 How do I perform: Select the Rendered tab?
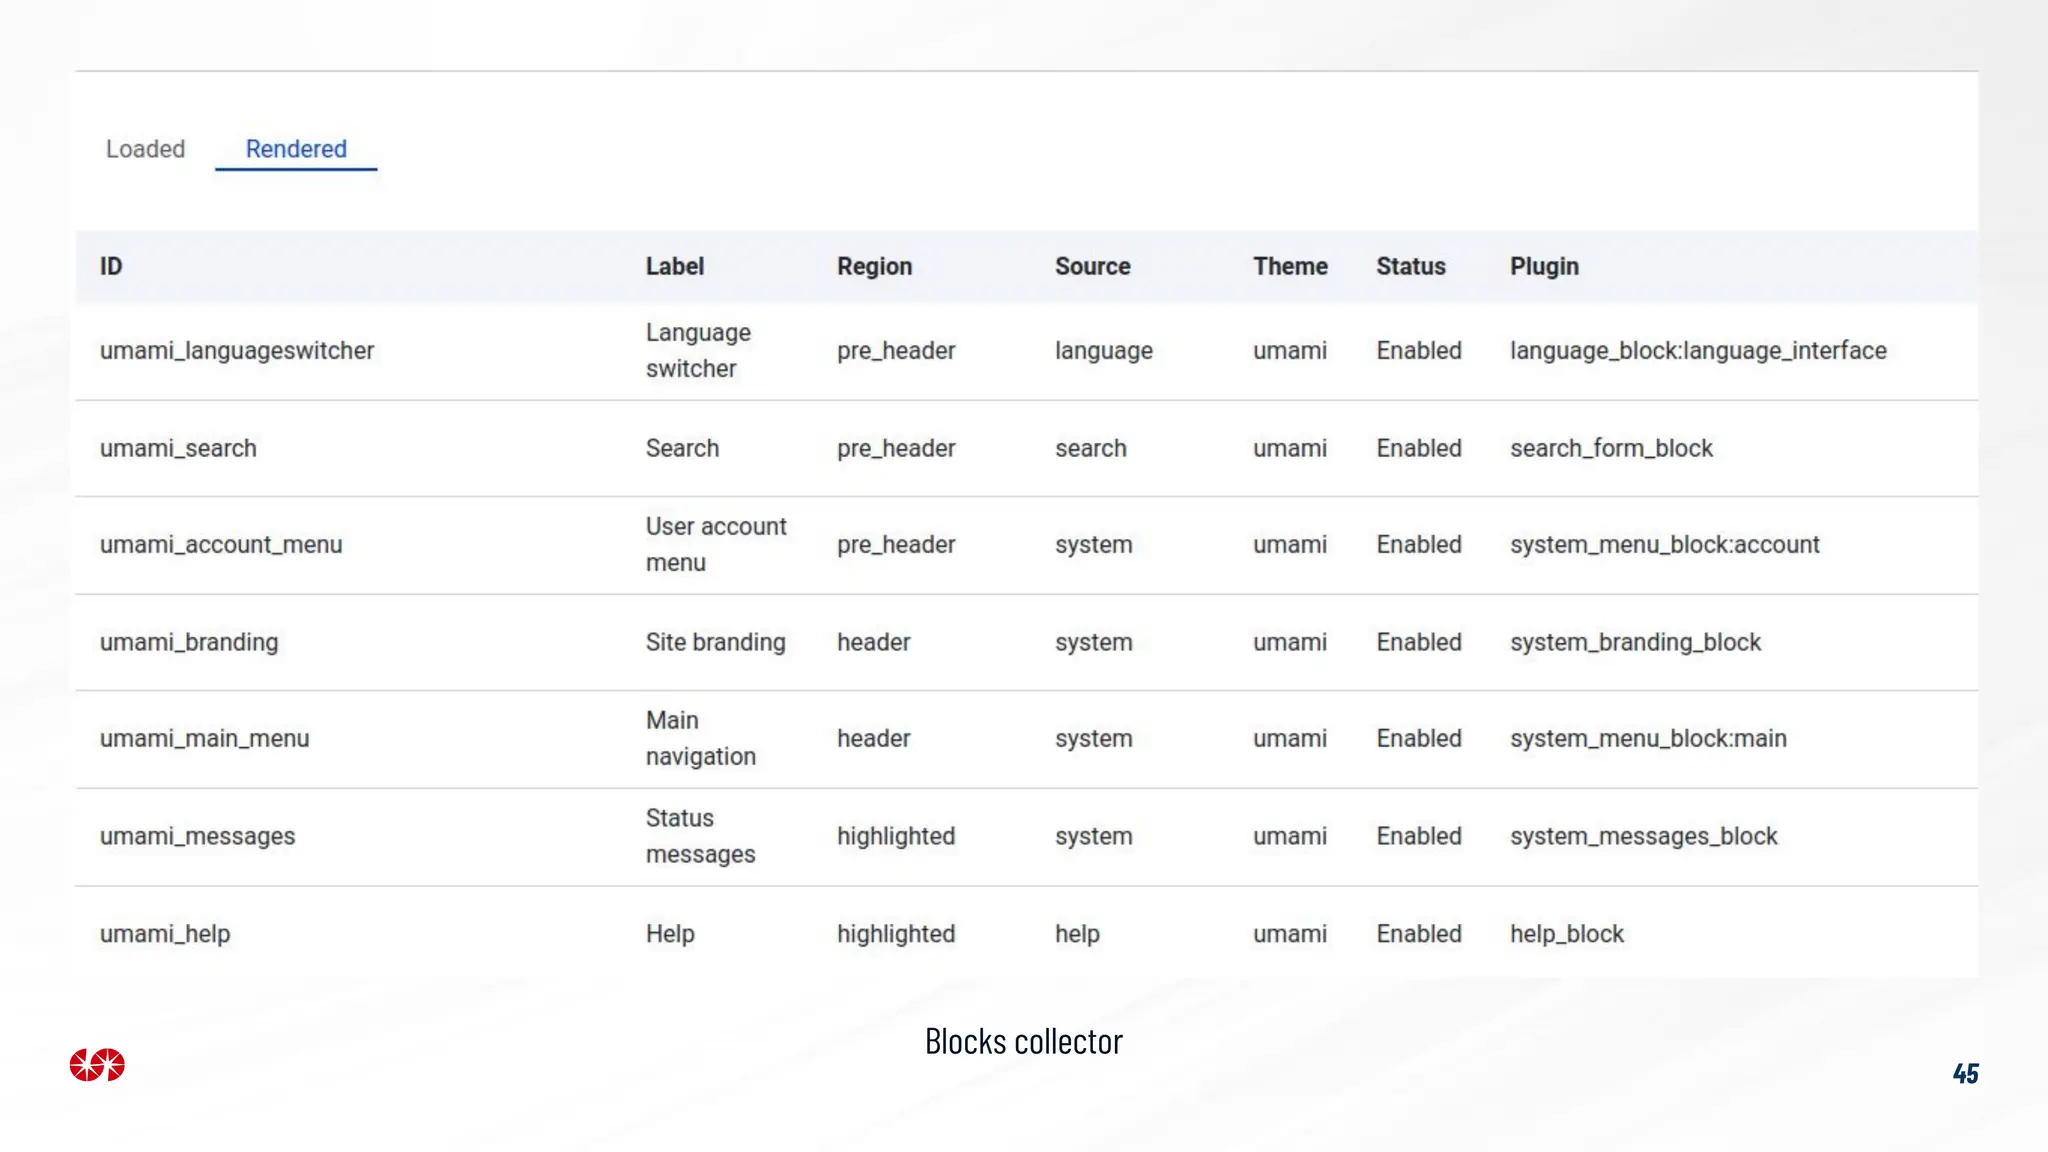click(x=296, y=149)
